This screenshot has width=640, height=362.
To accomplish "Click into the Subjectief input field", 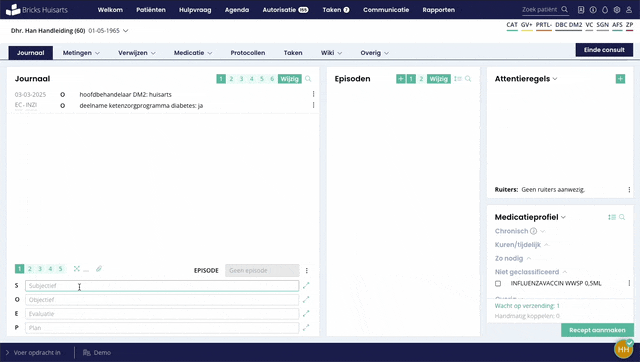I will (x=162, y=286).
